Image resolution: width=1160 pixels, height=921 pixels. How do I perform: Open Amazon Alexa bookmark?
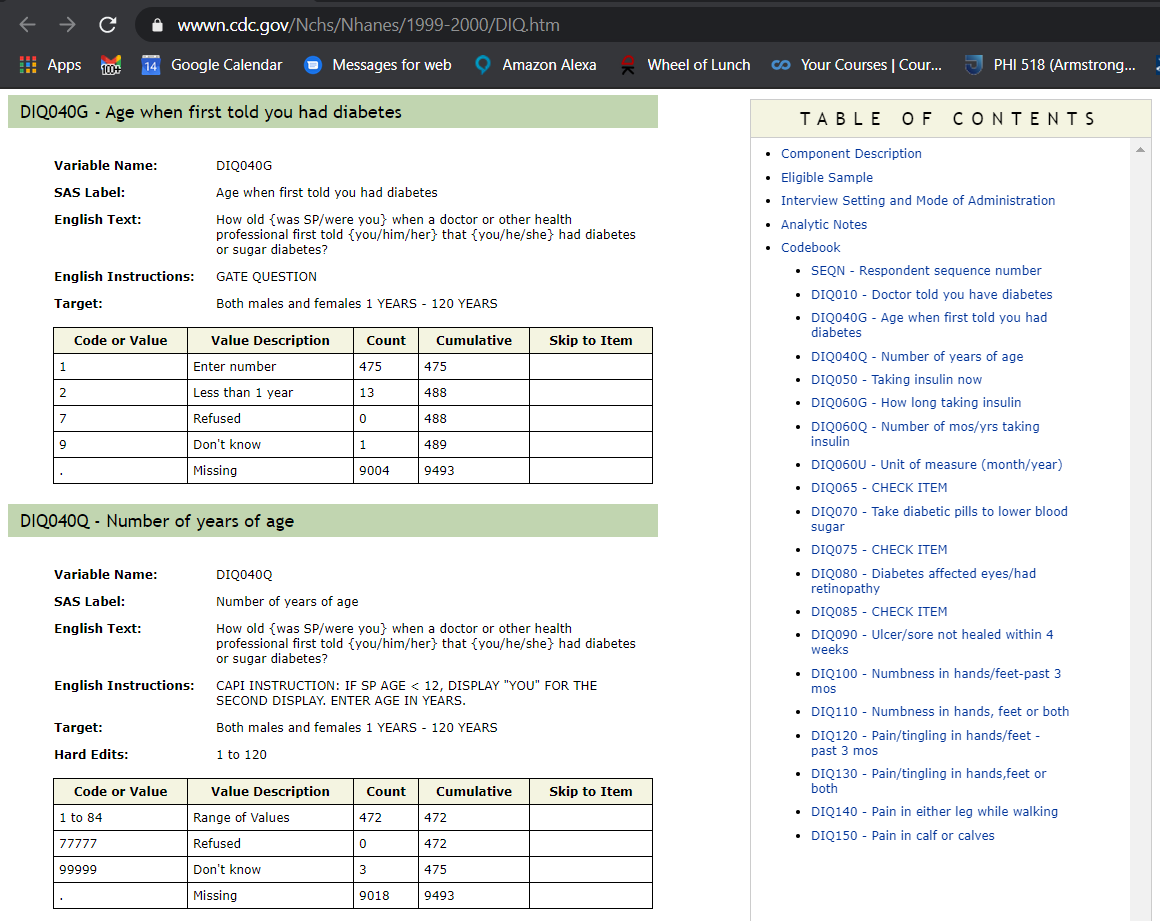tap(535, 65)
